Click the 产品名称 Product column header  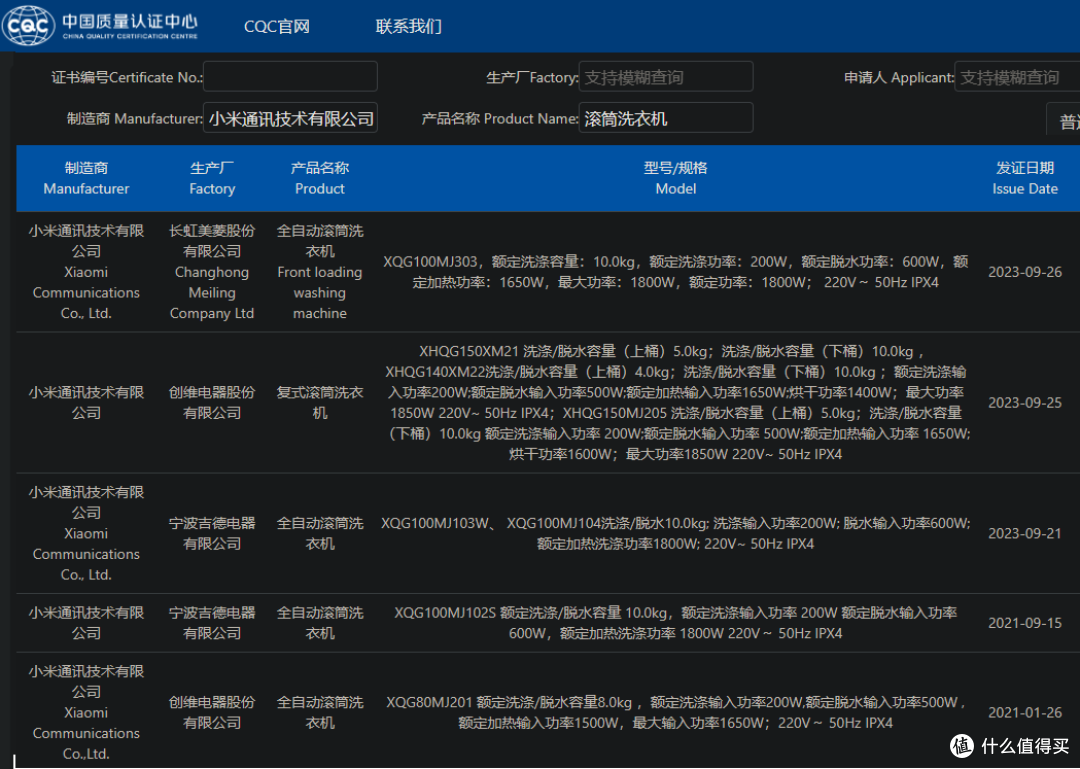320,178
